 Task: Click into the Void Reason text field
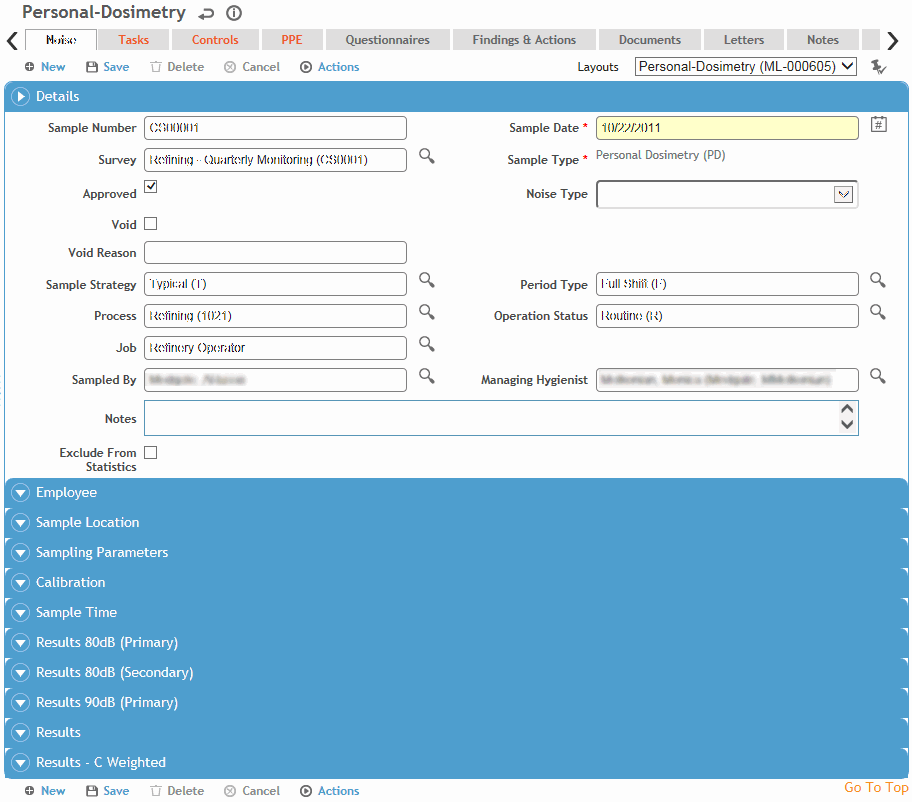(x=275, y=253)
